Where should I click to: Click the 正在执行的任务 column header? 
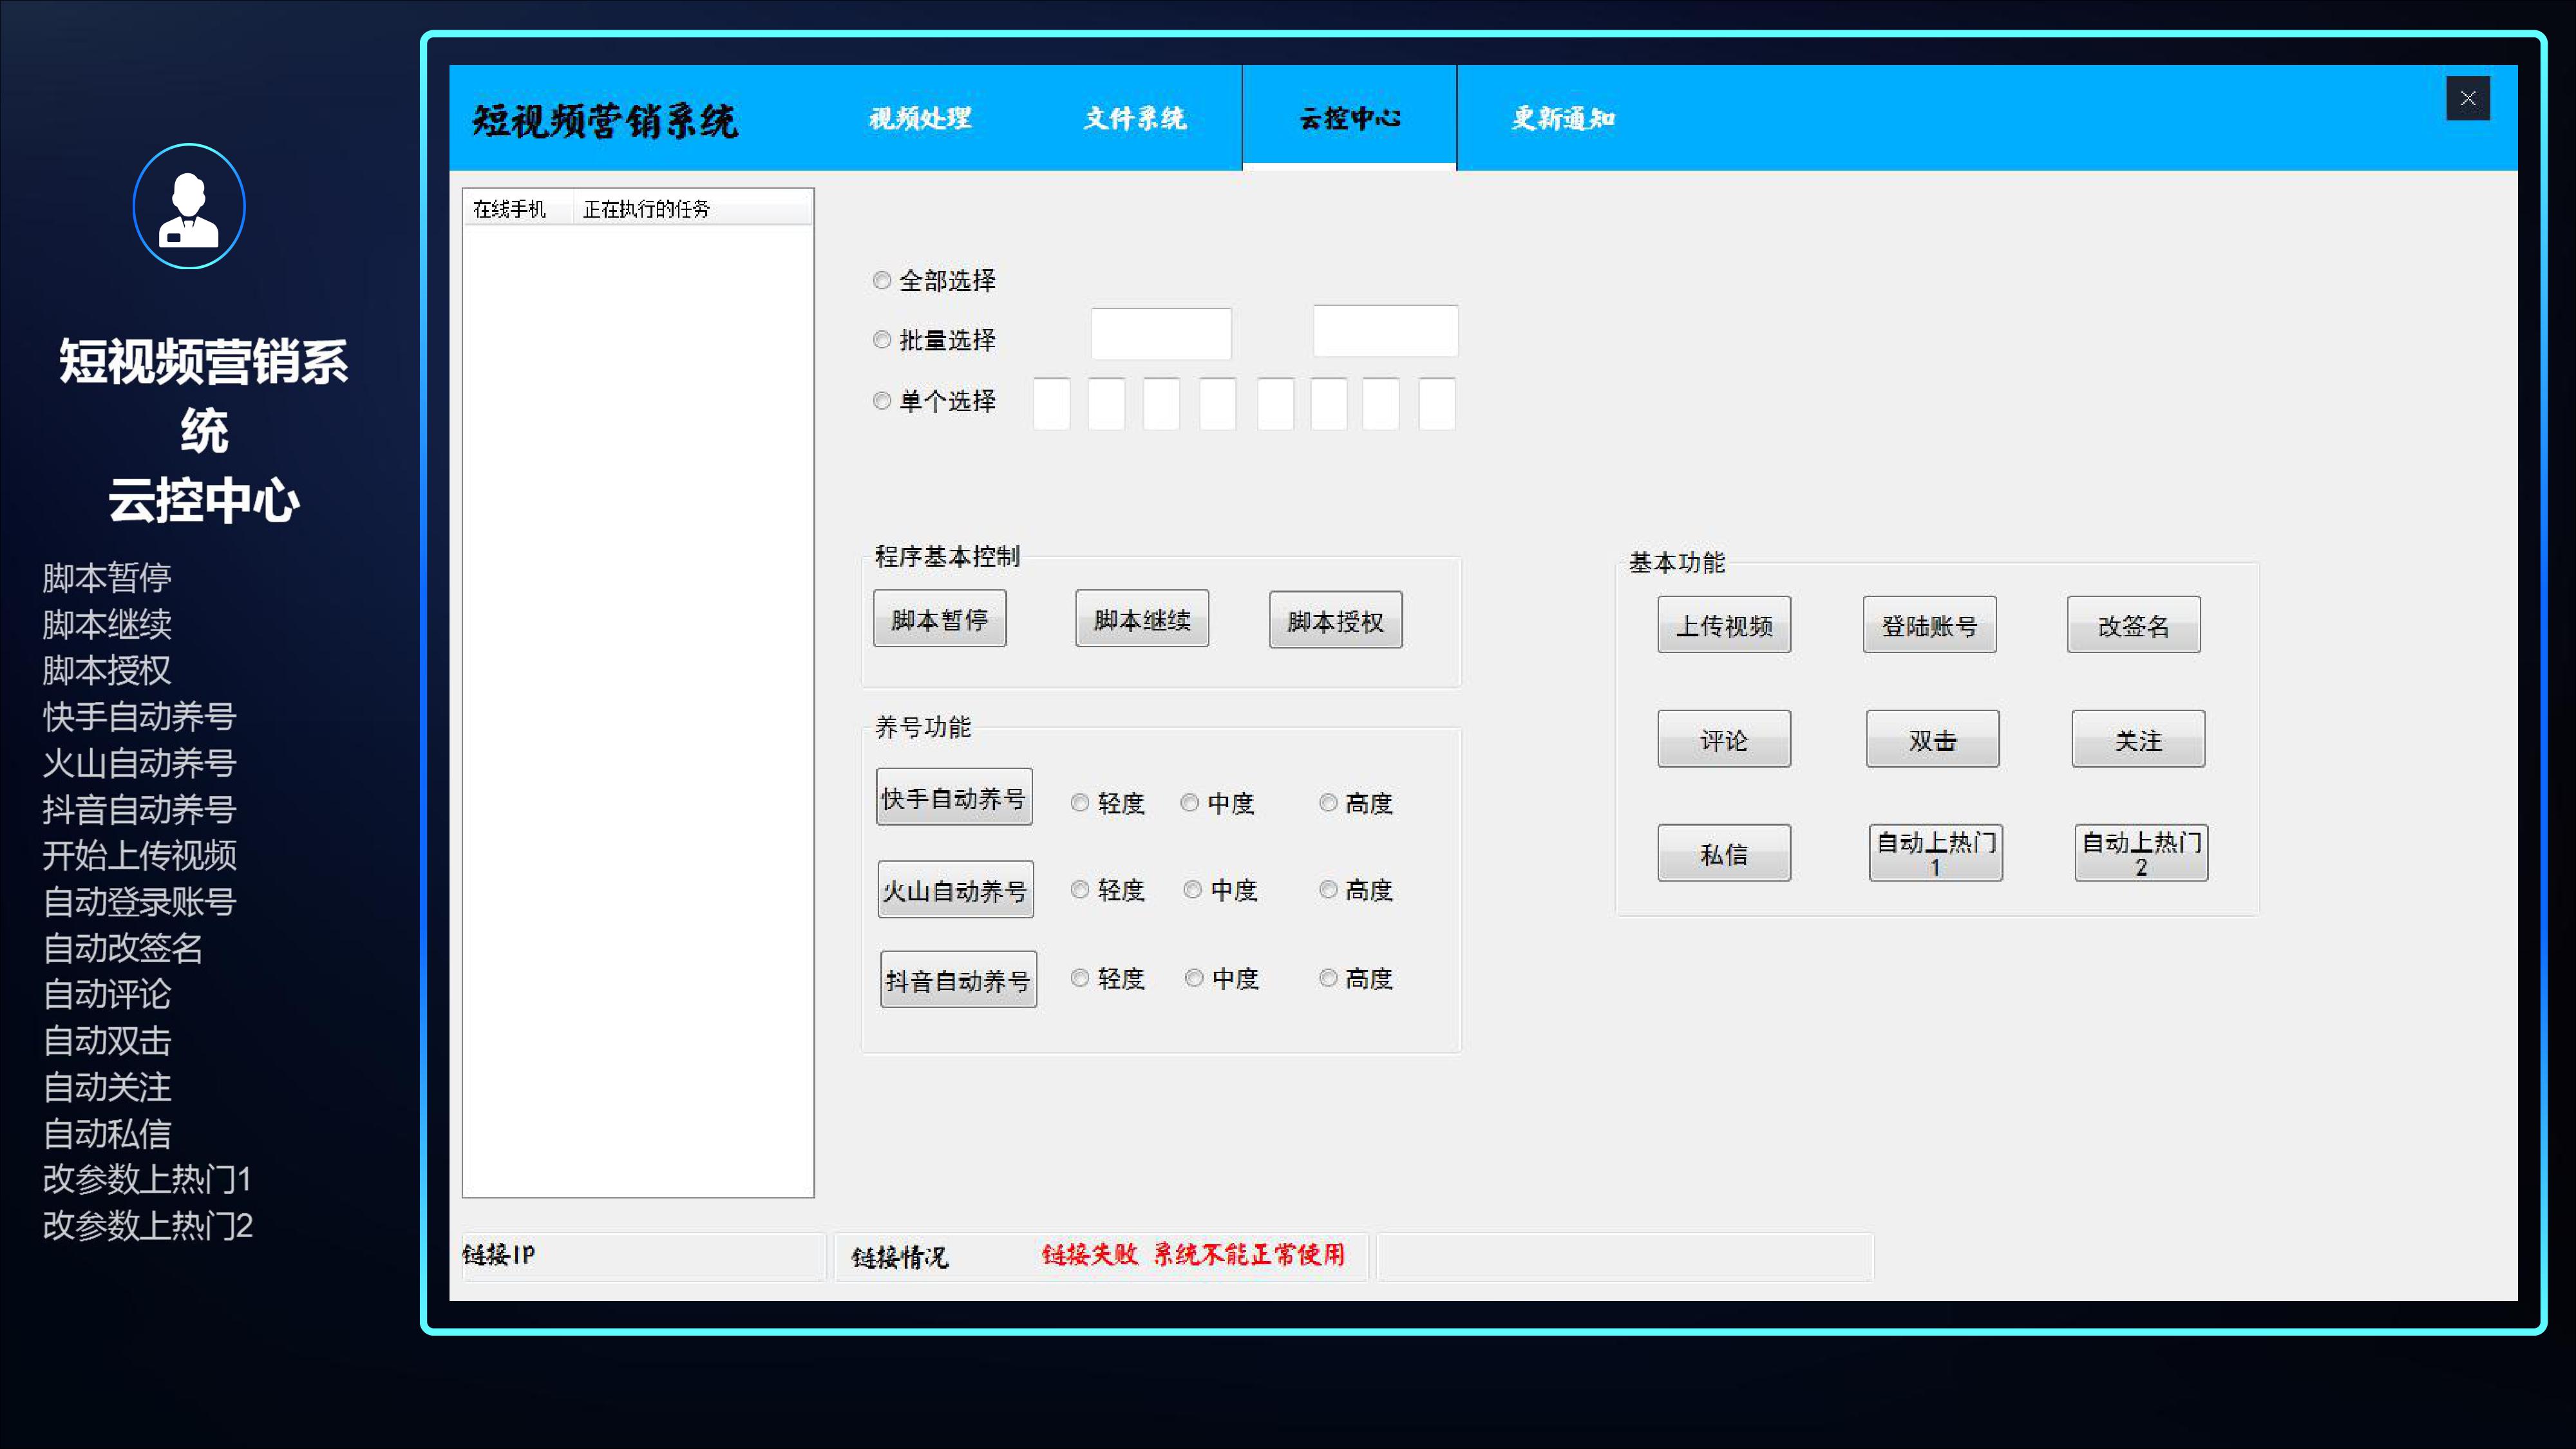[x=692, y=208]
